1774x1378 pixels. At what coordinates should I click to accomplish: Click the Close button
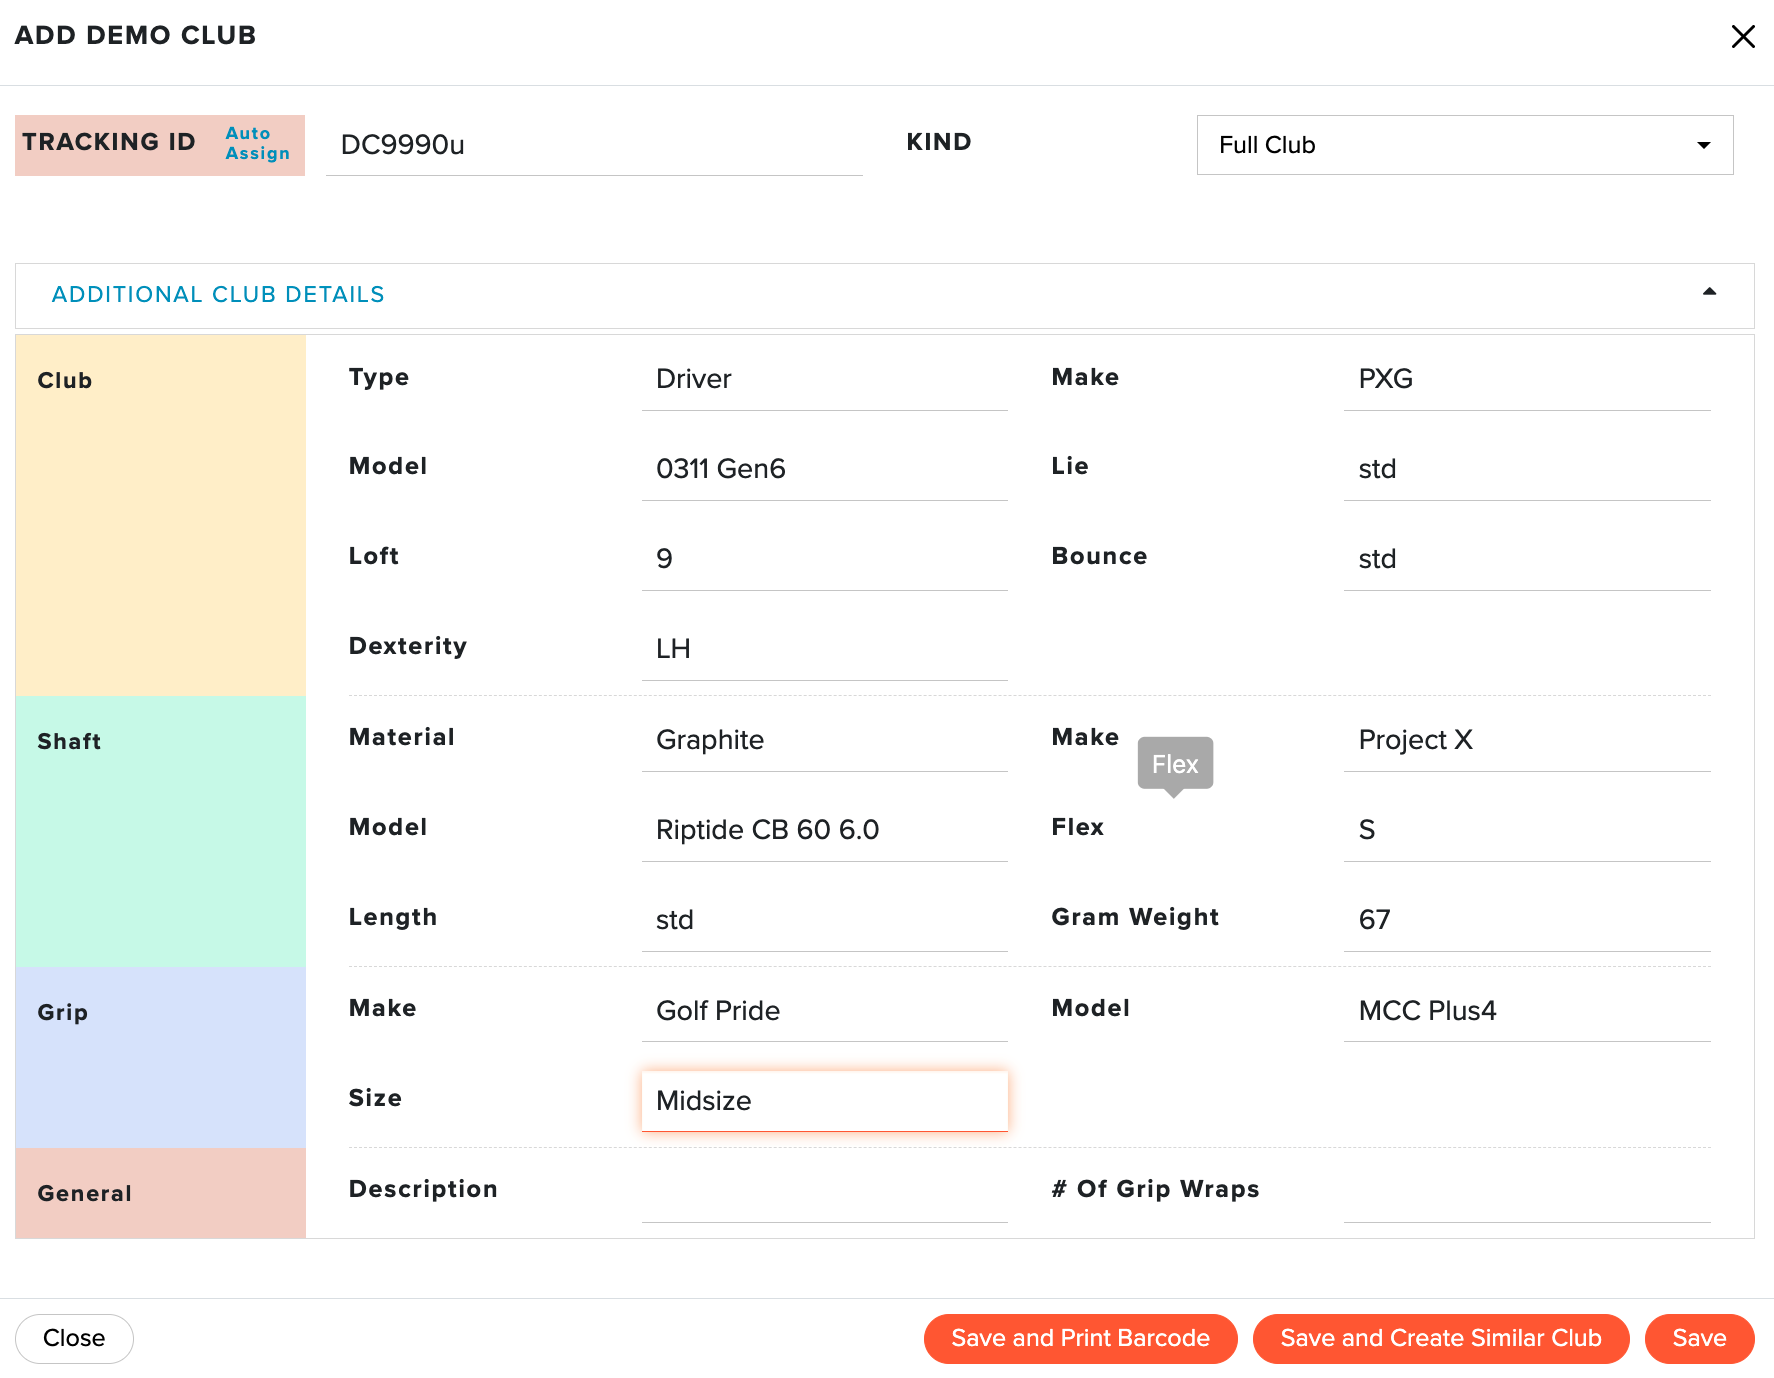coord(74,1338)
